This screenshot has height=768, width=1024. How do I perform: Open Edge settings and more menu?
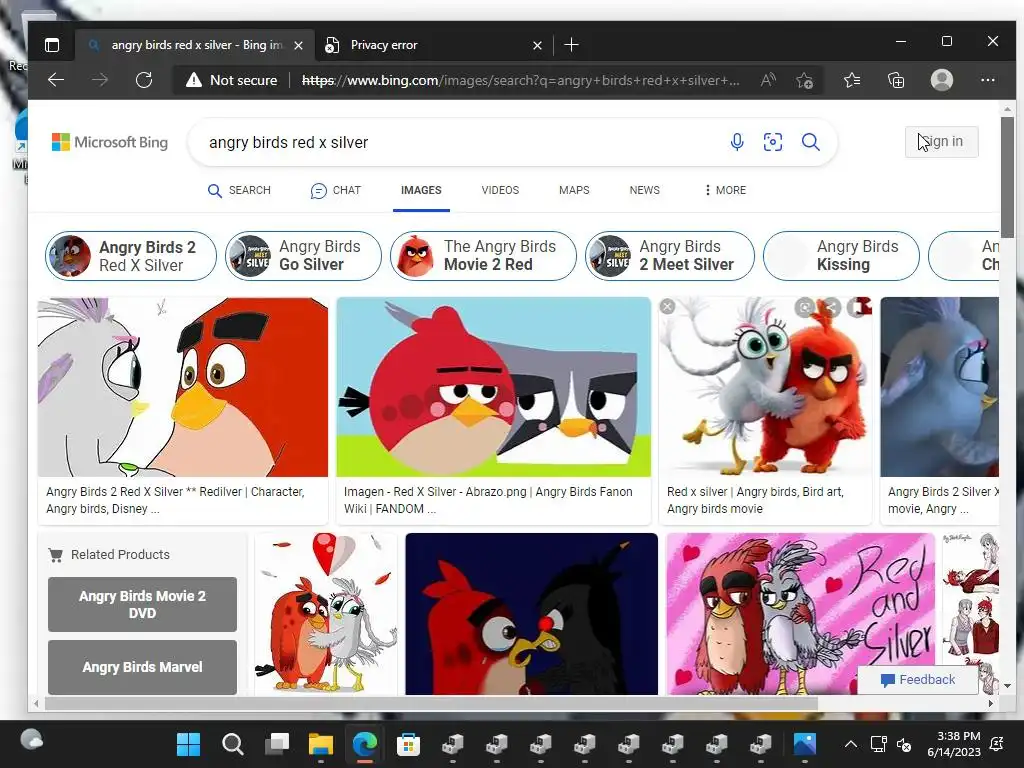click(987, 80)
